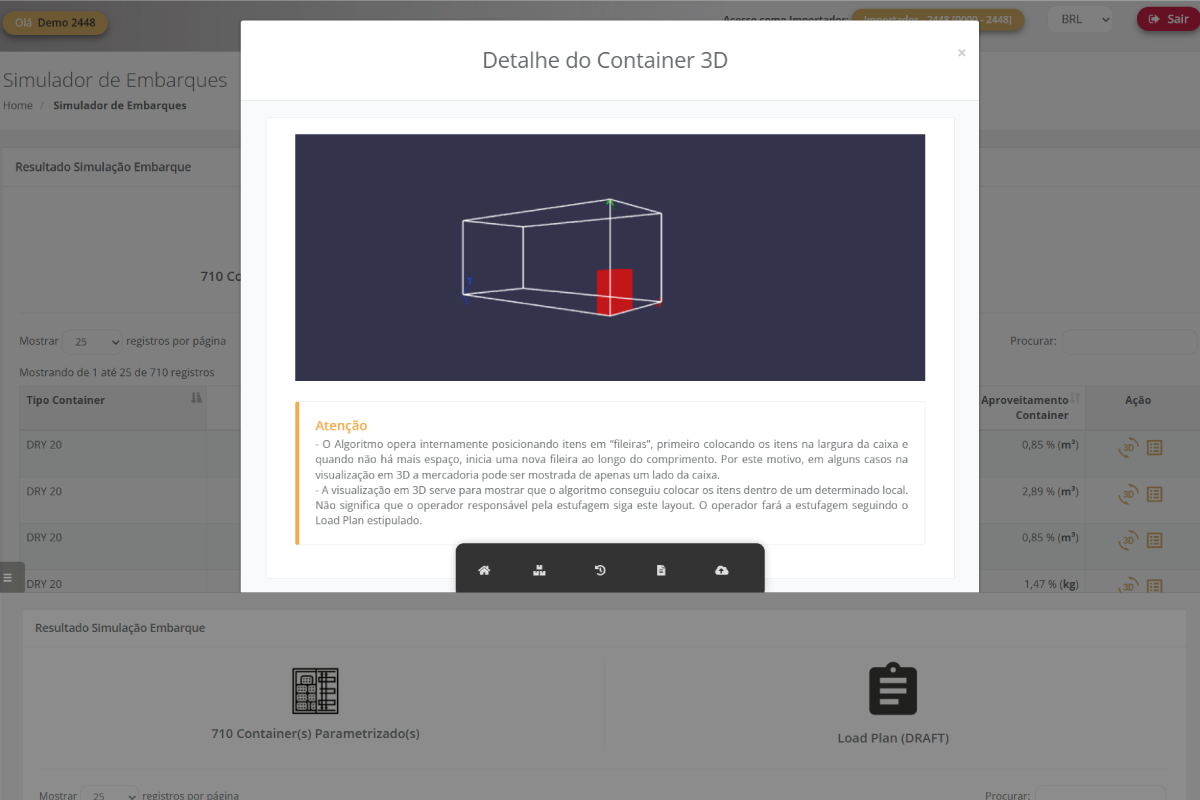Click the Olá Demo 2448 user button
1200x800 pixels.
pyautogui.click(x=55, y=23)
